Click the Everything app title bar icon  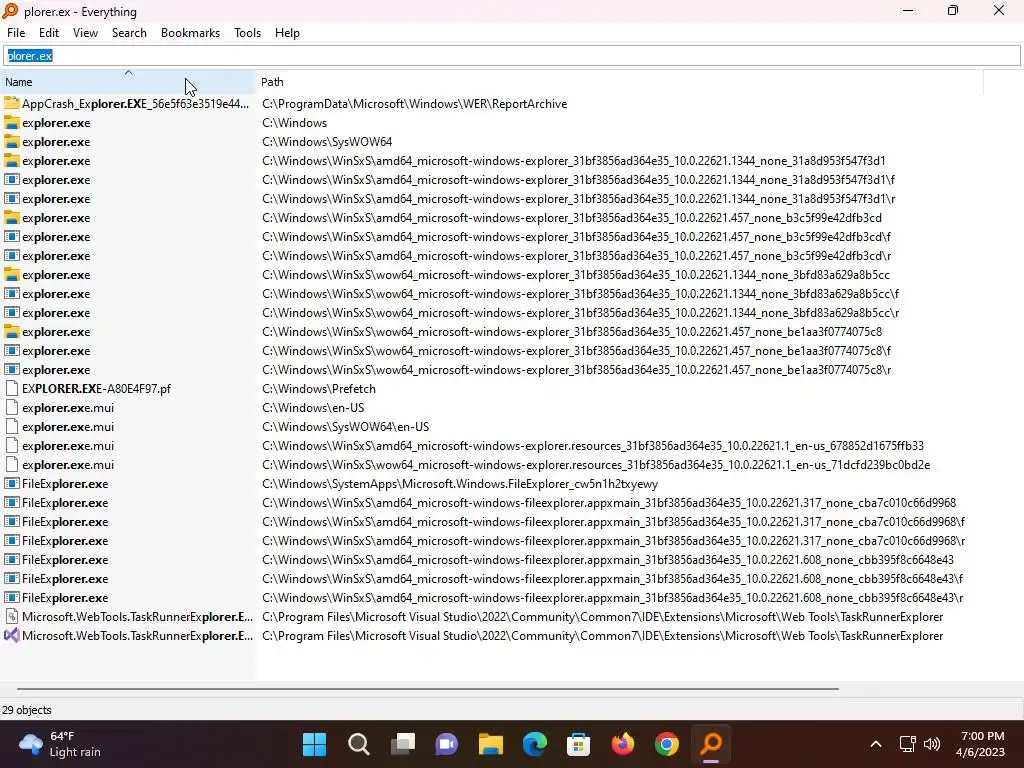tap(10, 11)
